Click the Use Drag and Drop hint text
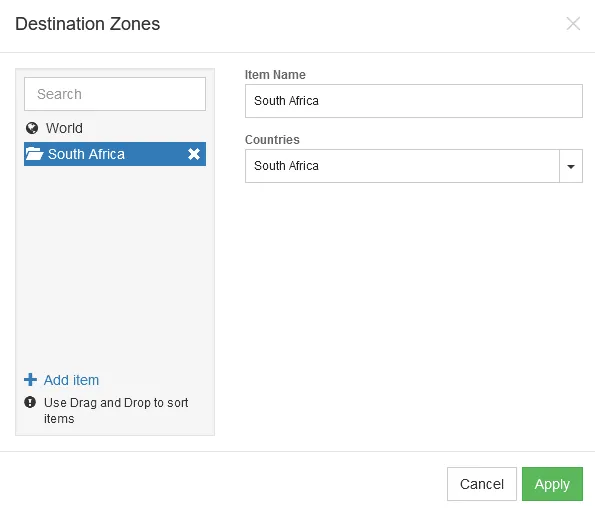The width and height of the screenshot is (595, 509). point(116,410)
